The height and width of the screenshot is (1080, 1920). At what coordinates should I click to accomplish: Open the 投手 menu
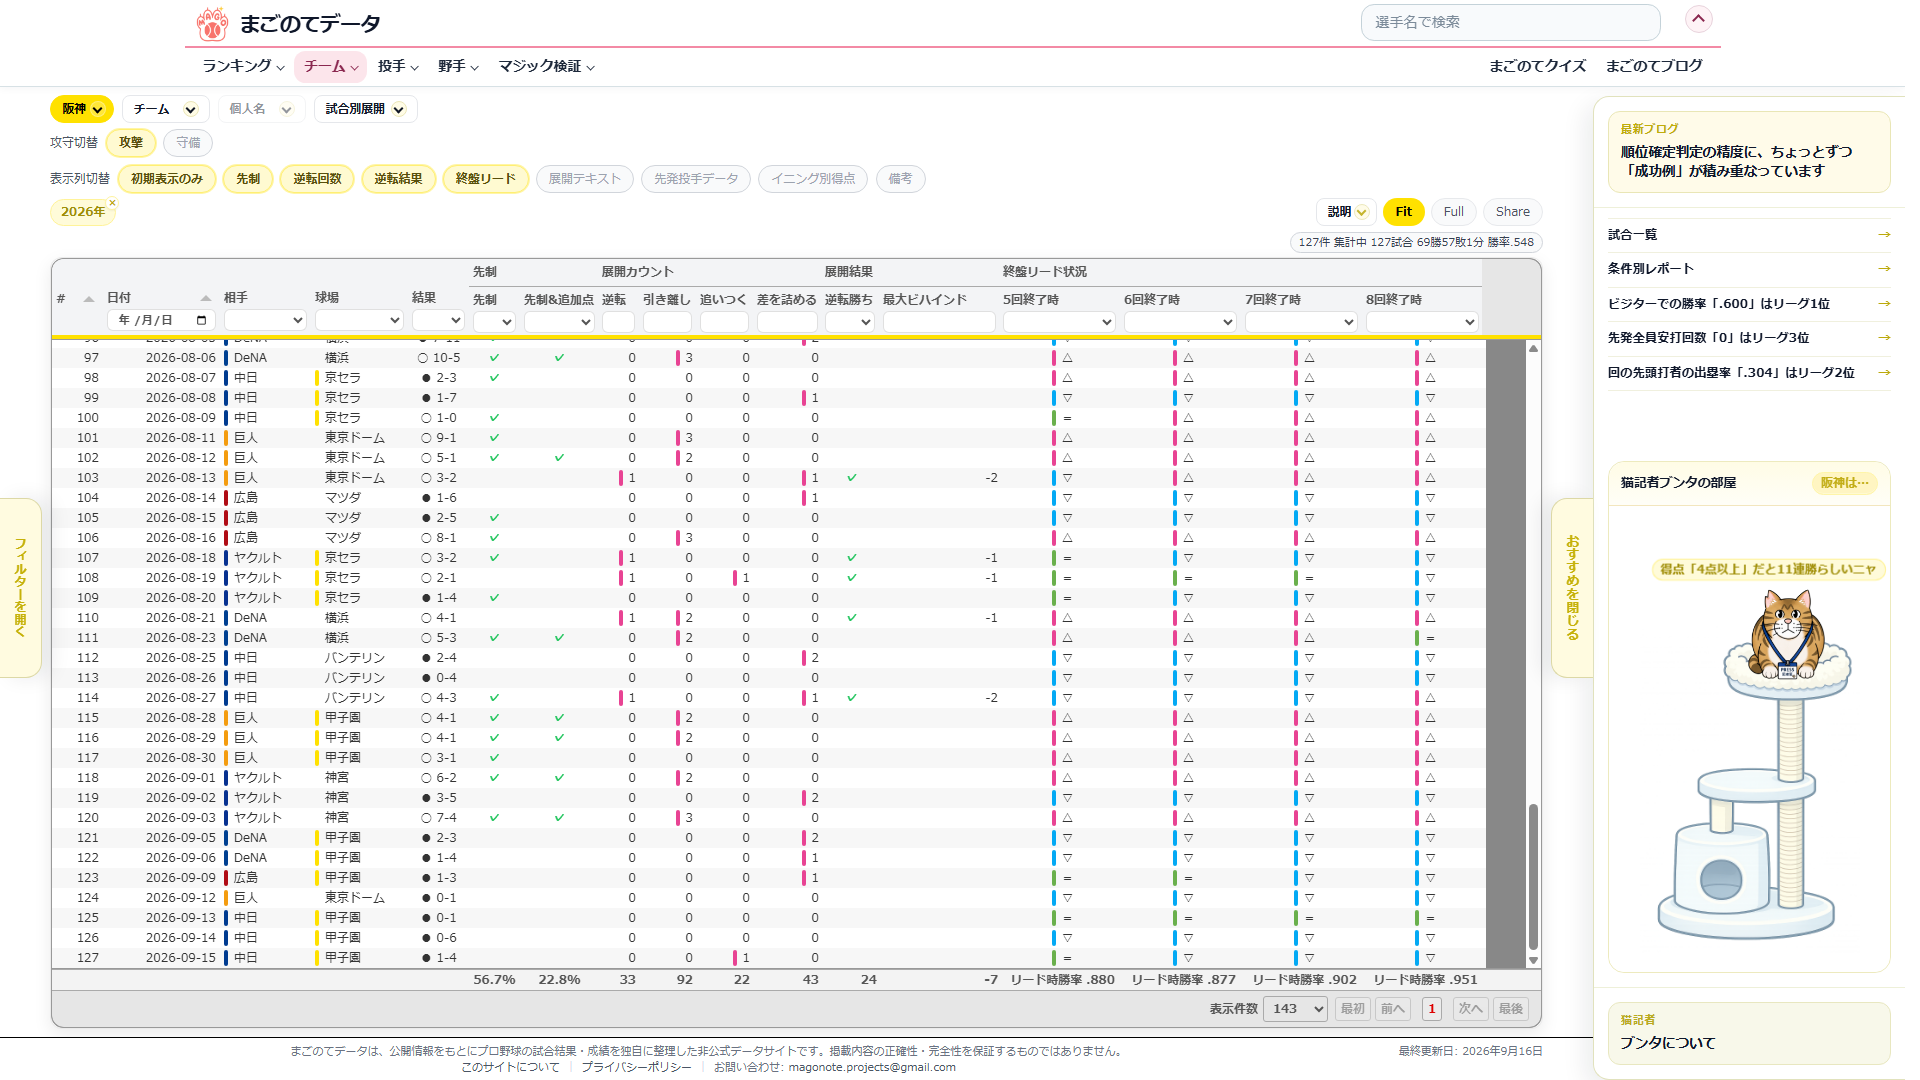(x=398, y=66)
